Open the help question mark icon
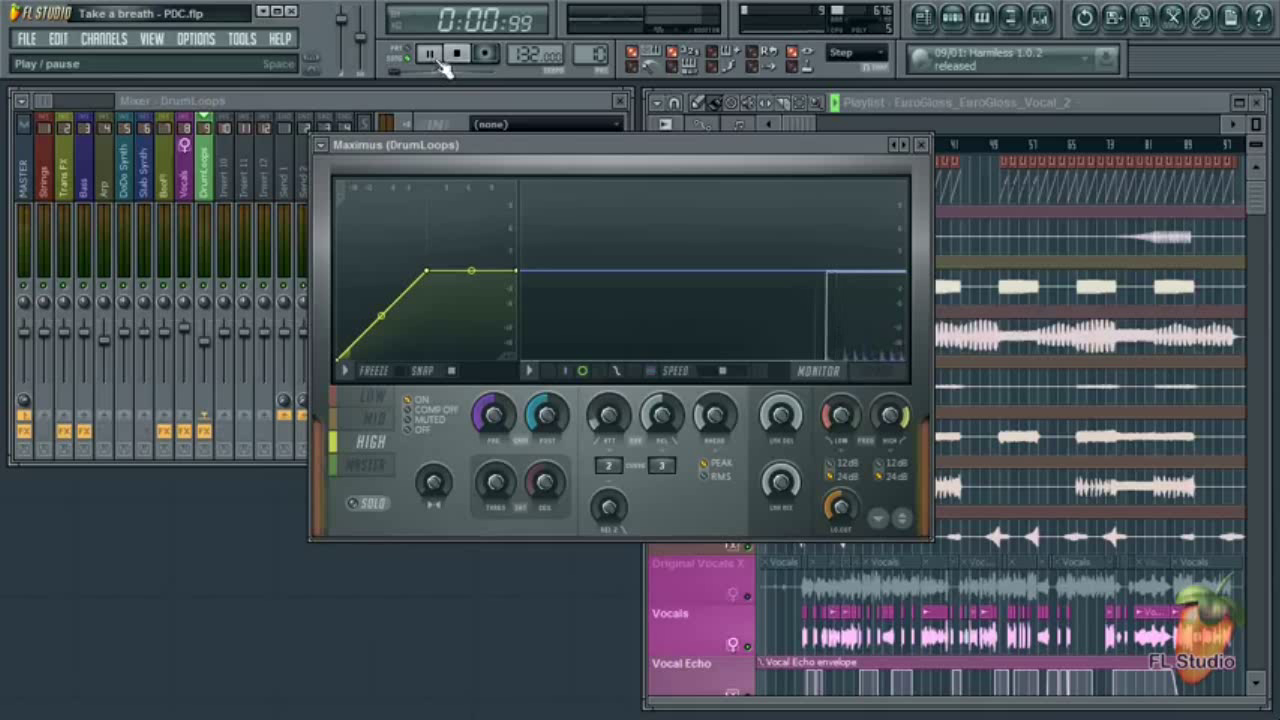Screen dimensions: 1280x720 point(1259,17)
